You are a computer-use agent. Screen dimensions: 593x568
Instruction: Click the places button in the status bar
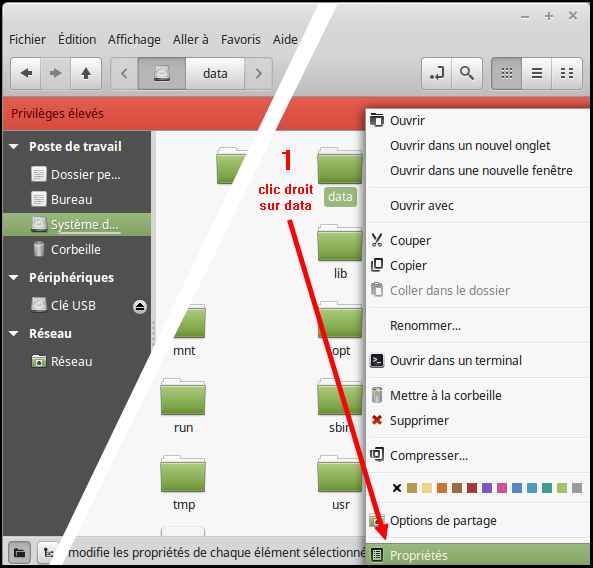click(20, 553)
